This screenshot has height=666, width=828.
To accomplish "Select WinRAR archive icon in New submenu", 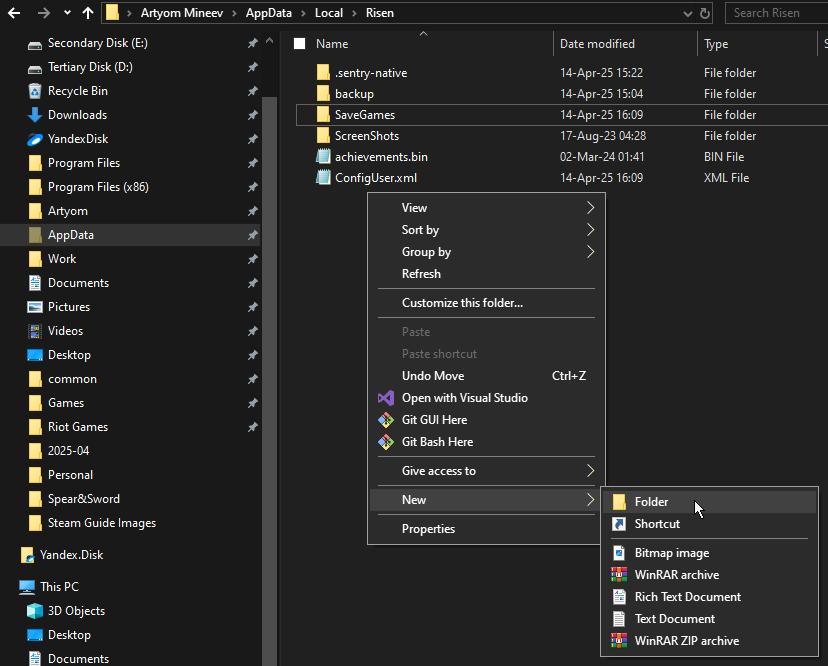I will (619, 575).
